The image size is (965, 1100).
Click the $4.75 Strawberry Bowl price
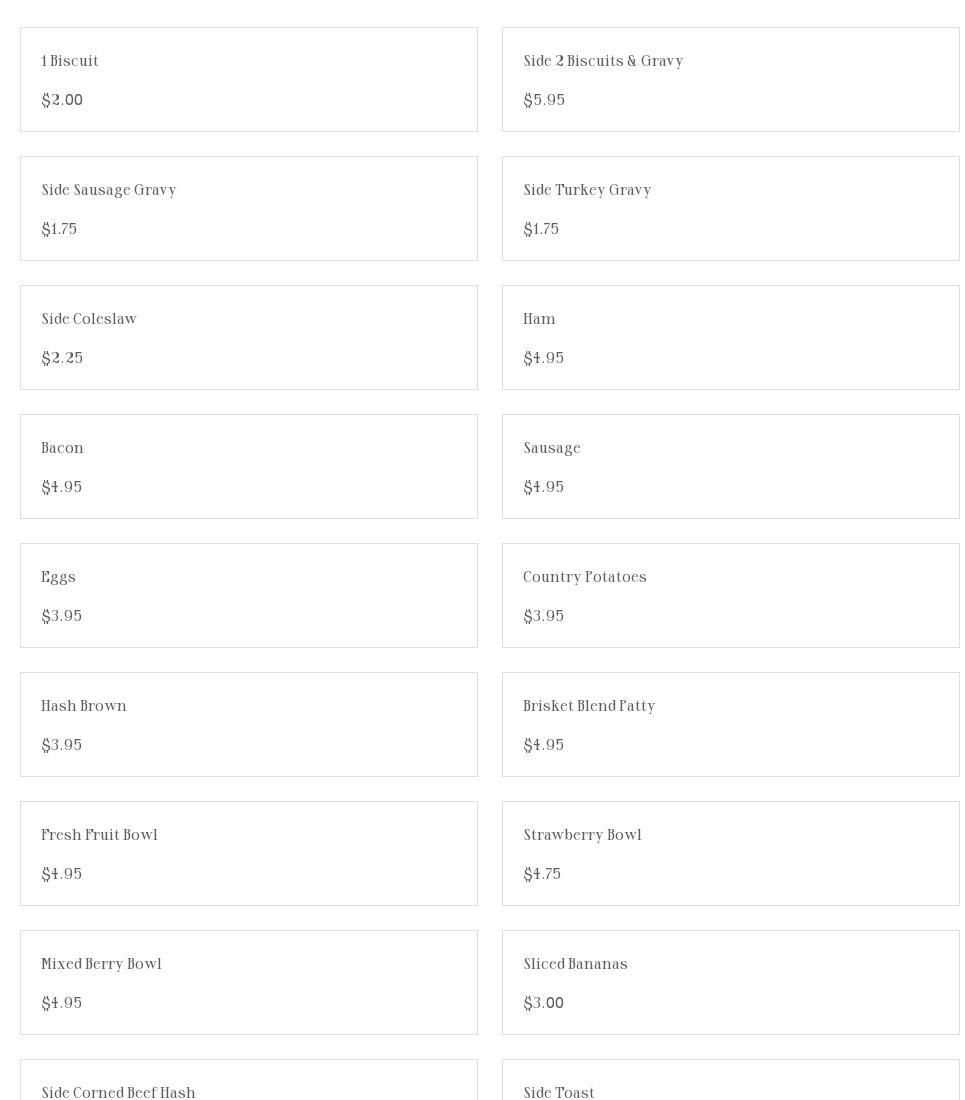[x=542, y=874]
